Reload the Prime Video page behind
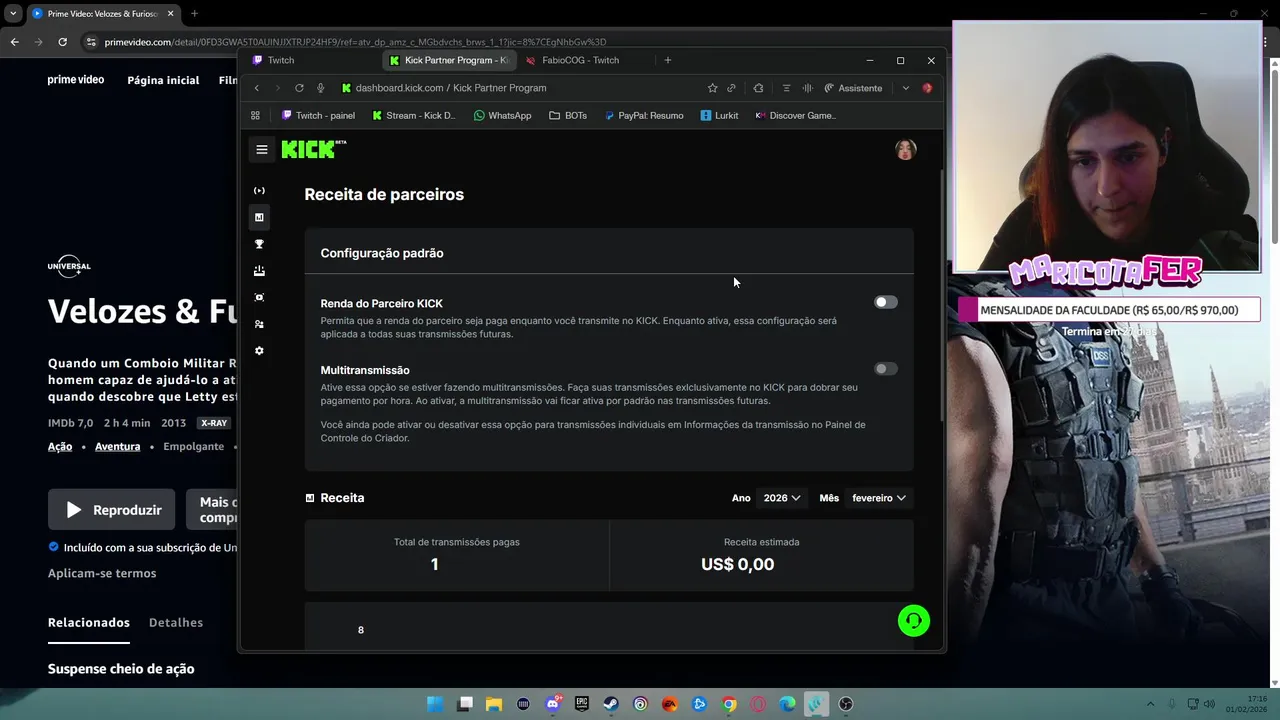The image size is (1280, 720). 62,42
